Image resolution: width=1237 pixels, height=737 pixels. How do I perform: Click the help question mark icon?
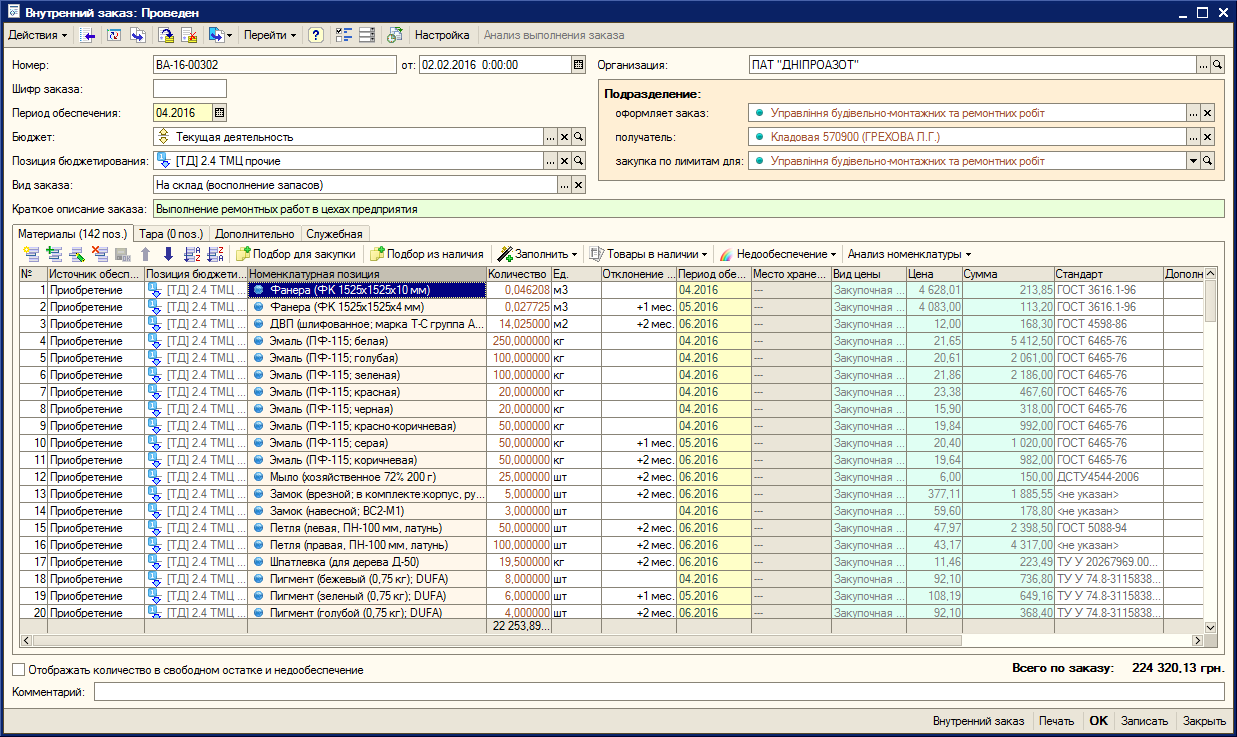pos(316,35)
